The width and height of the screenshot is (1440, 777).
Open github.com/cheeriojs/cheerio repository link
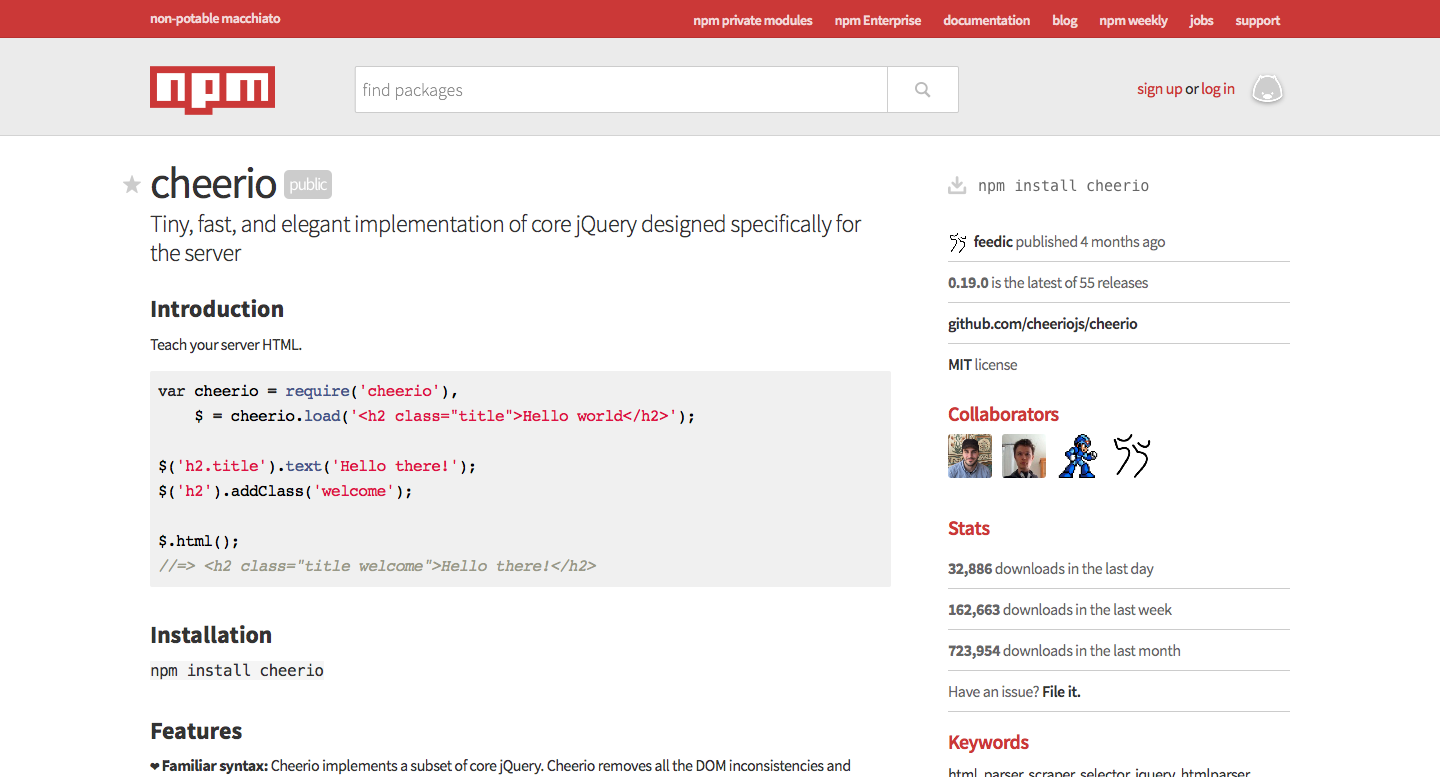[x=1042, y=324]
